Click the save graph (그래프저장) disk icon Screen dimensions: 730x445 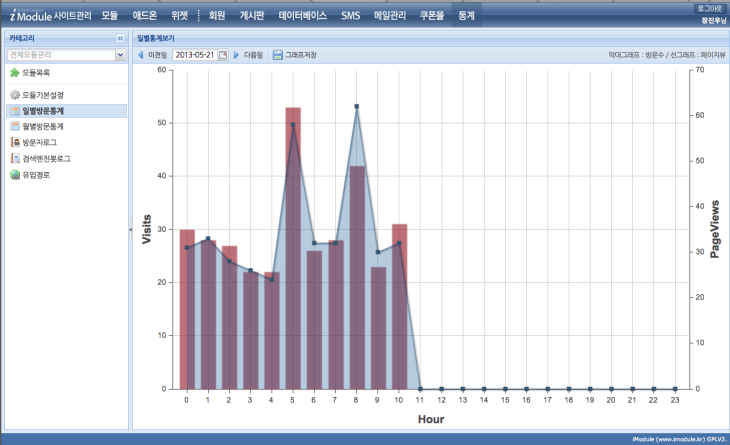point(277,55)
